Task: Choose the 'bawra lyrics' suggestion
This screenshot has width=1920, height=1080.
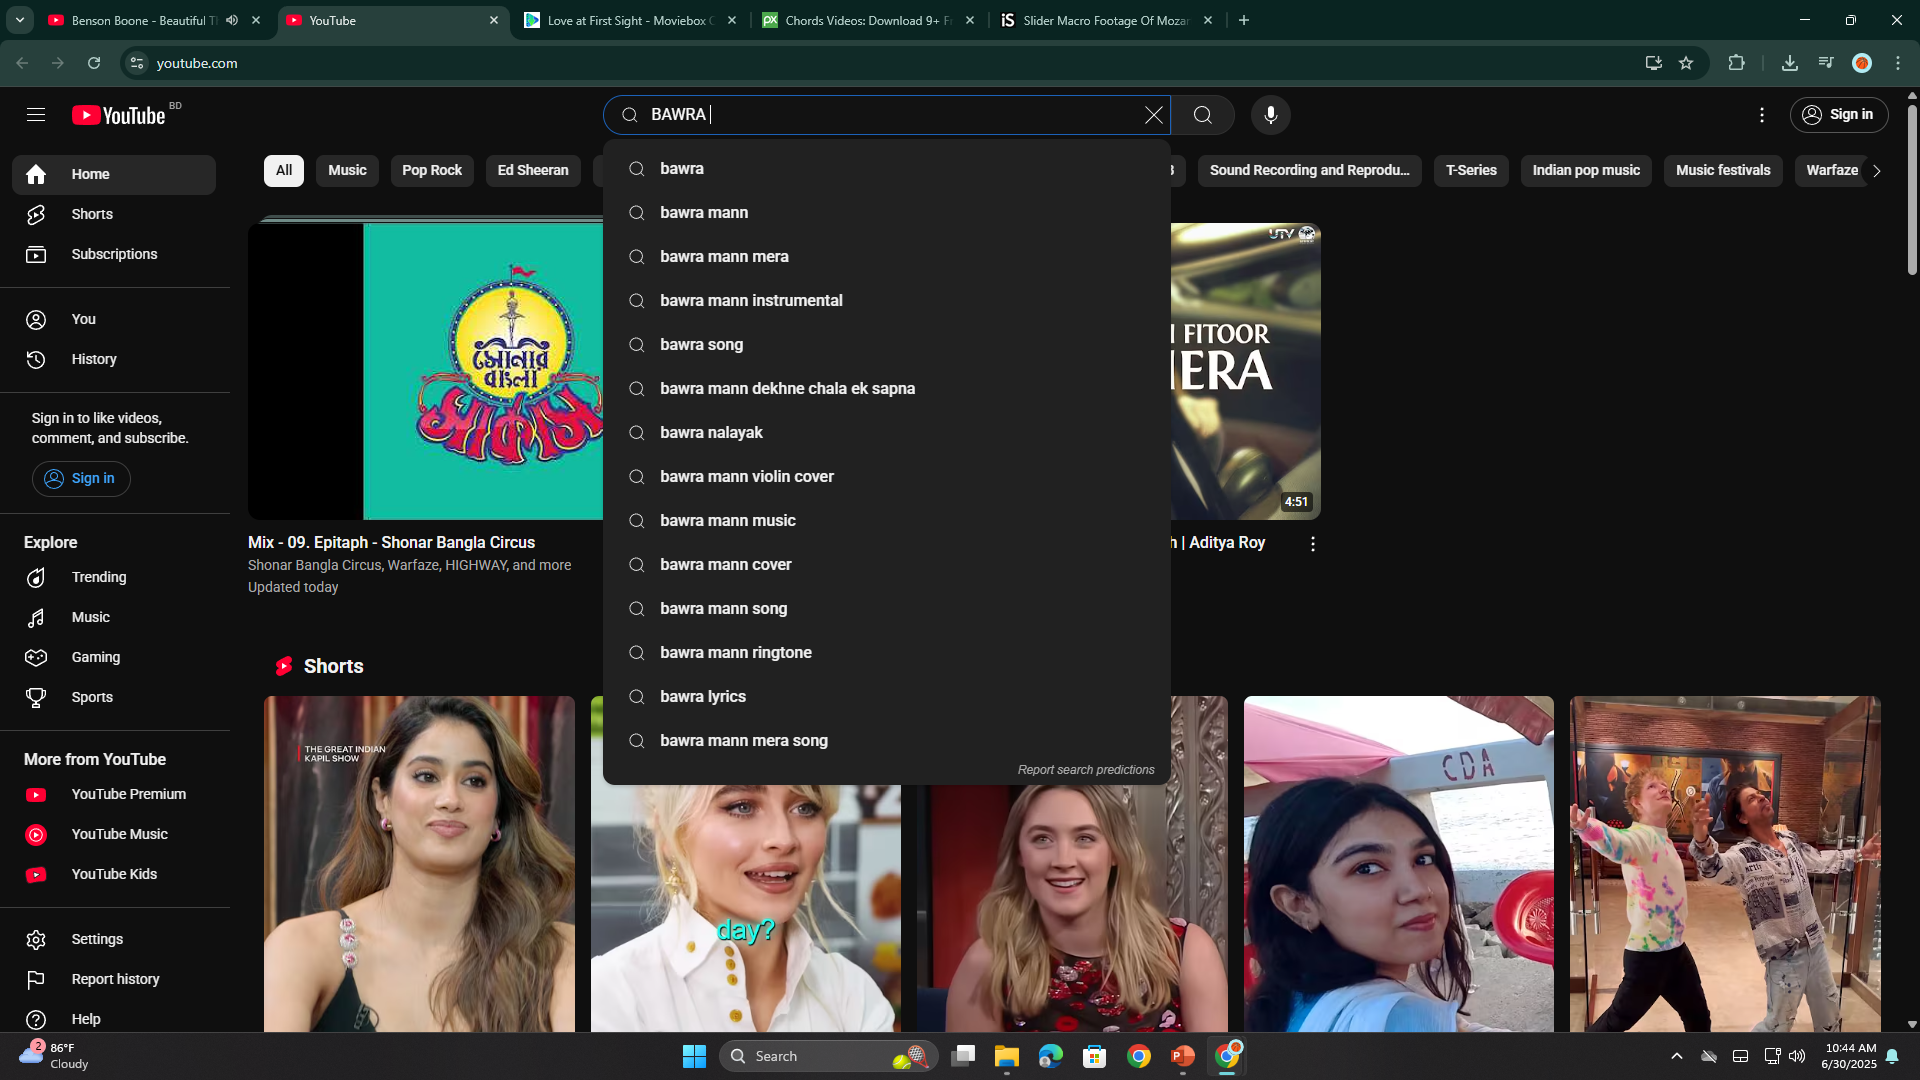Action: (x=886, y=697)
